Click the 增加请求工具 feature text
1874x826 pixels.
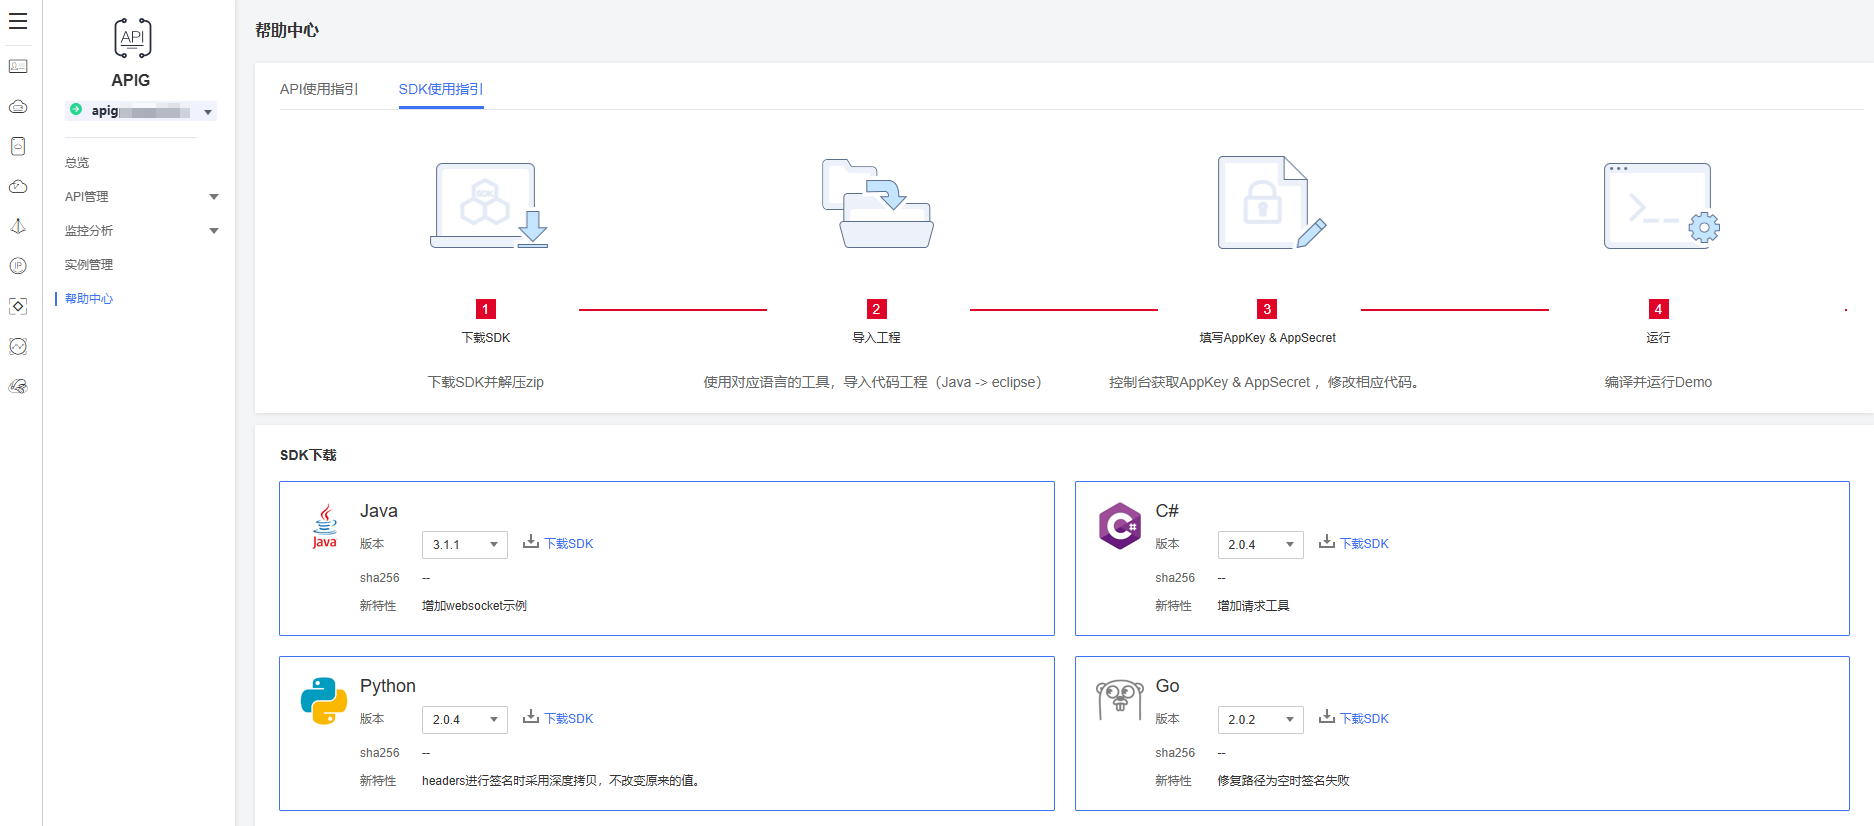(x=1253, y=606)
